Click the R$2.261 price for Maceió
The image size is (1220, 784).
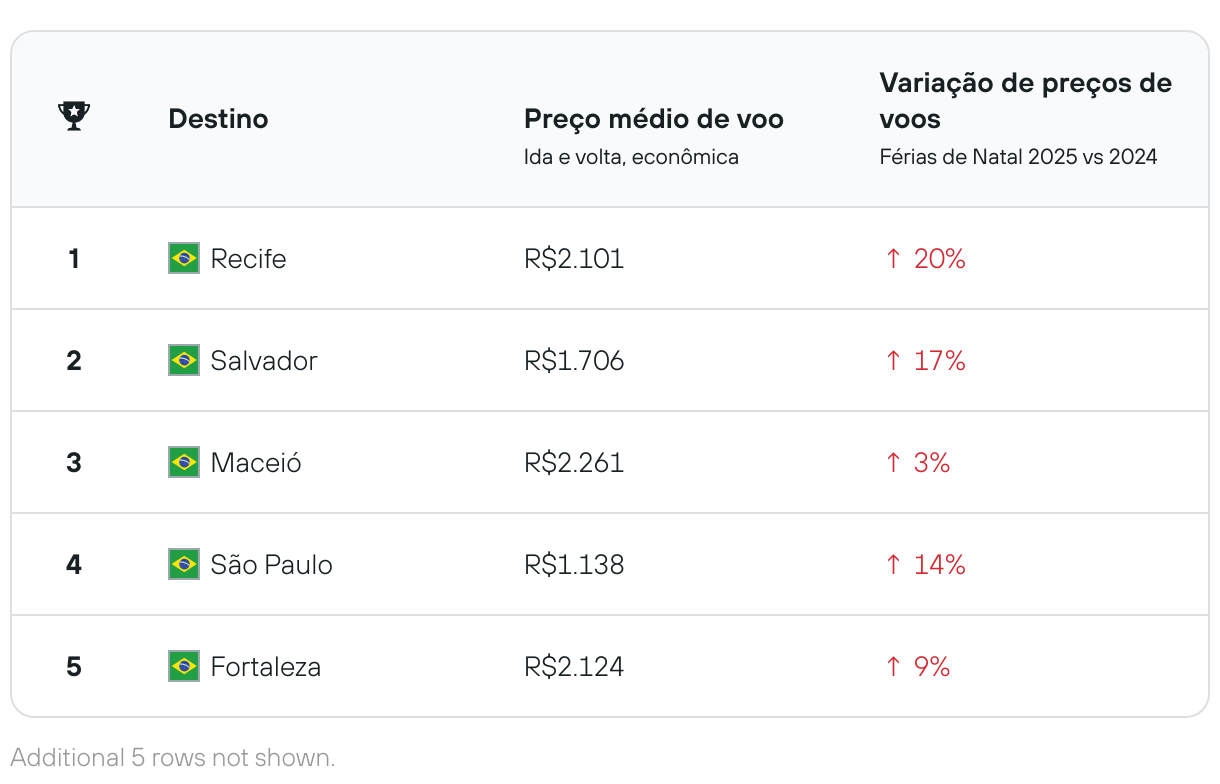[574, 463]
